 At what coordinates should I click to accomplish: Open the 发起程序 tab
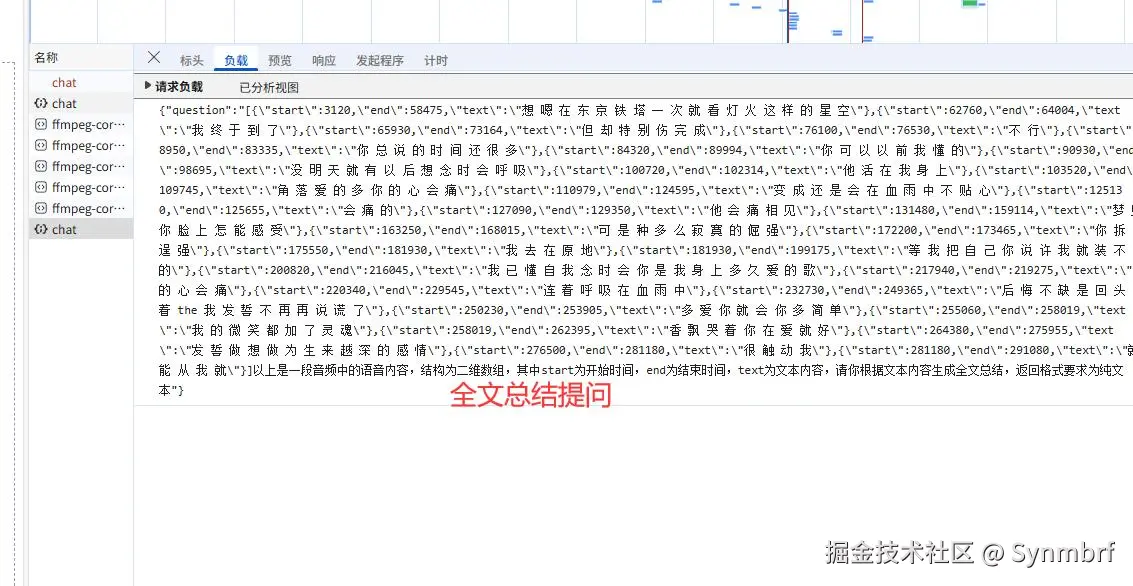(x=377, y=59)
